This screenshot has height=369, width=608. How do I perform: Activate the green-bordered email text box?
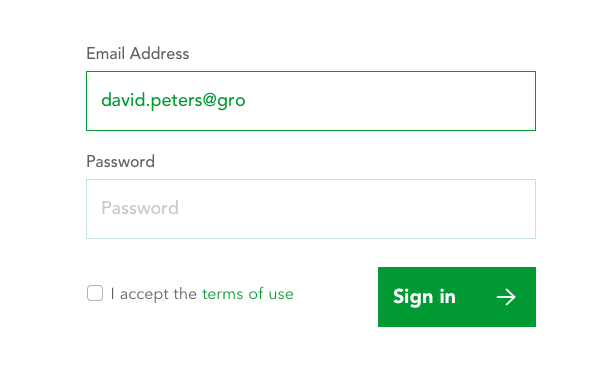pyautogui.click(x=311, y=101)
